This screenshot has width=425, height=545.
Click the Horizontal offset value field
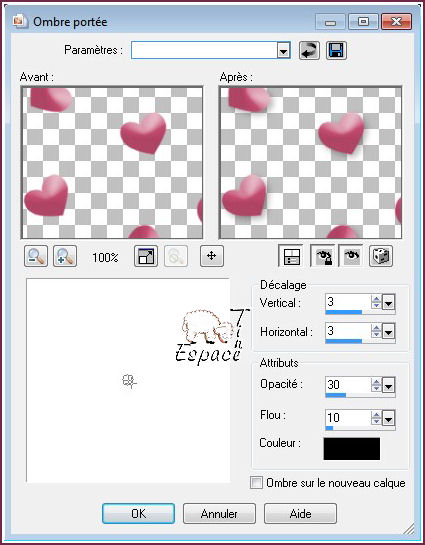coord(348,331)
